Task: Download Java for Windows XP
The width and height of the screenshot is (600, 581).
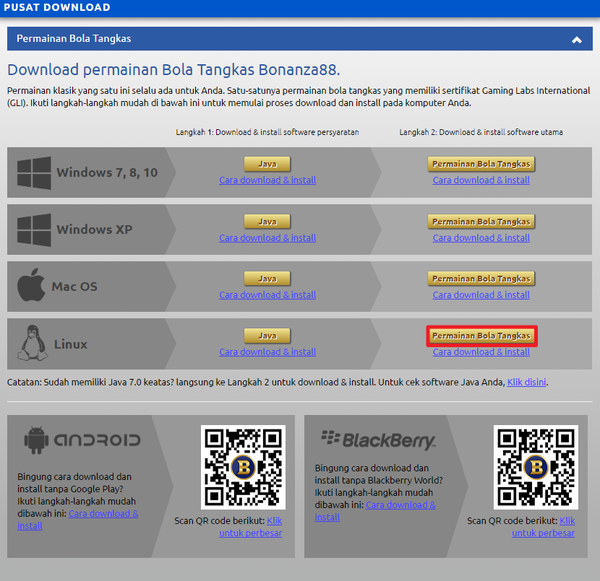Action: click(267, 221)
